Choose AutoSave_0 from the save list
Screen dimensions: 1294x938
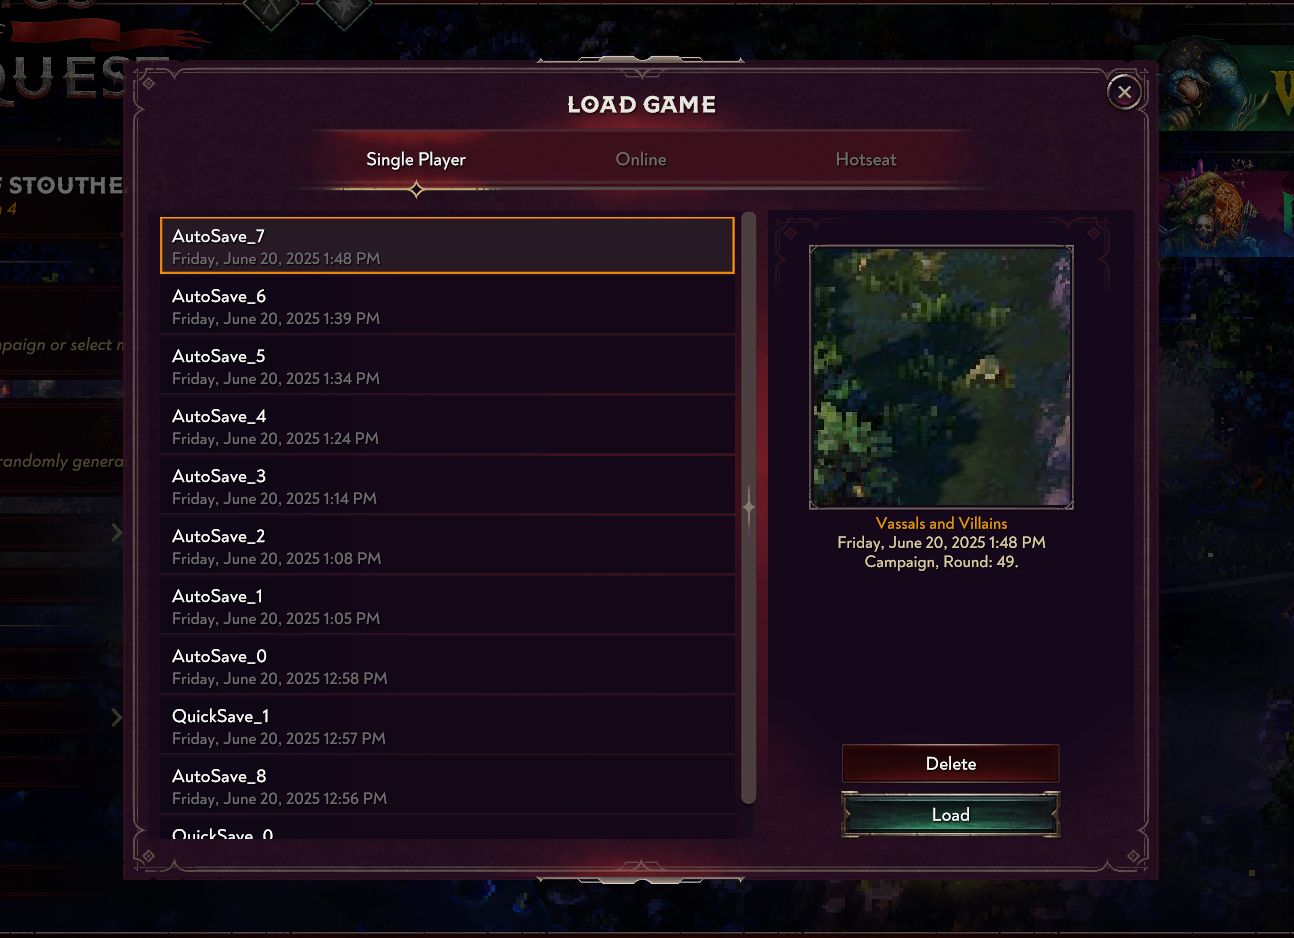pos(447,666)
